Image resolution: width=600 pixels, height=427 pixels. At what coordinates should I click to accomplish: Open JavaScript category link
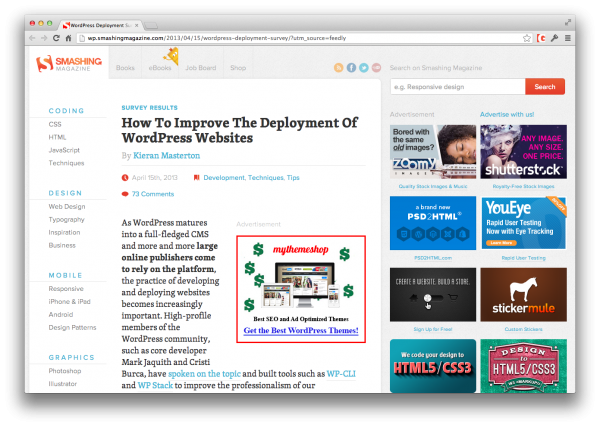[64, 150]
